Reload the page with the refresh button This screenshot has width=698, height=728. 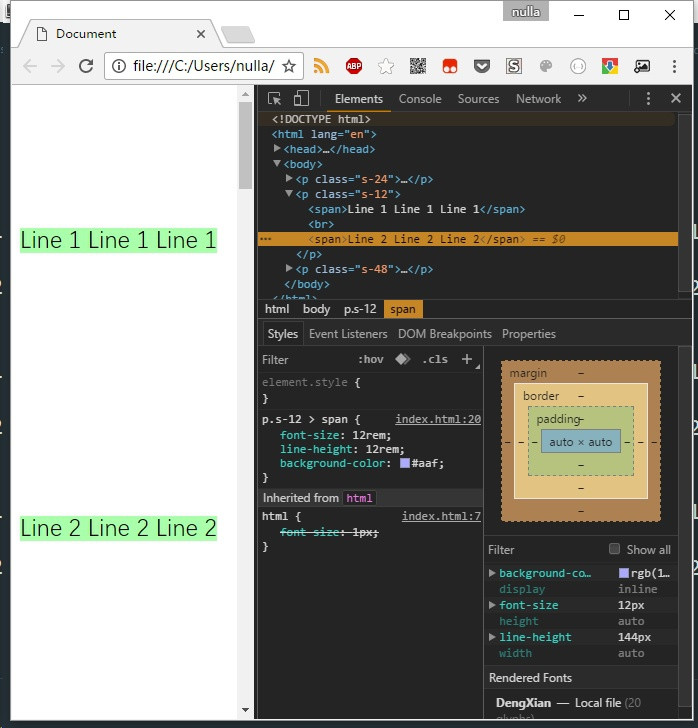pos(86,66)
